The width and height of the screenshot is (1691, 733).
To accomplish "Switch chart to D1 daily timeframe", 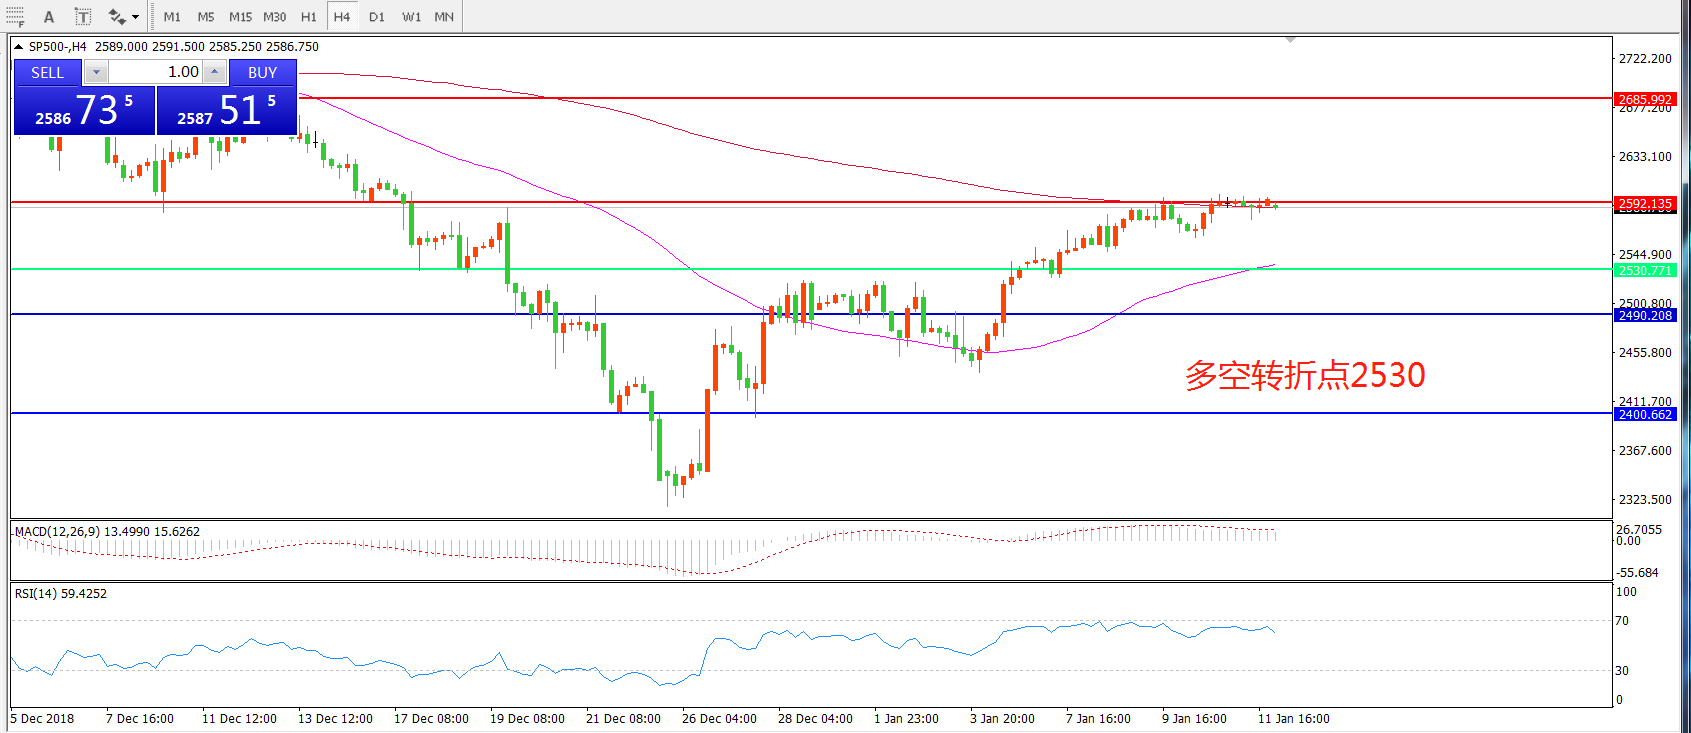I will click(376, 17).
